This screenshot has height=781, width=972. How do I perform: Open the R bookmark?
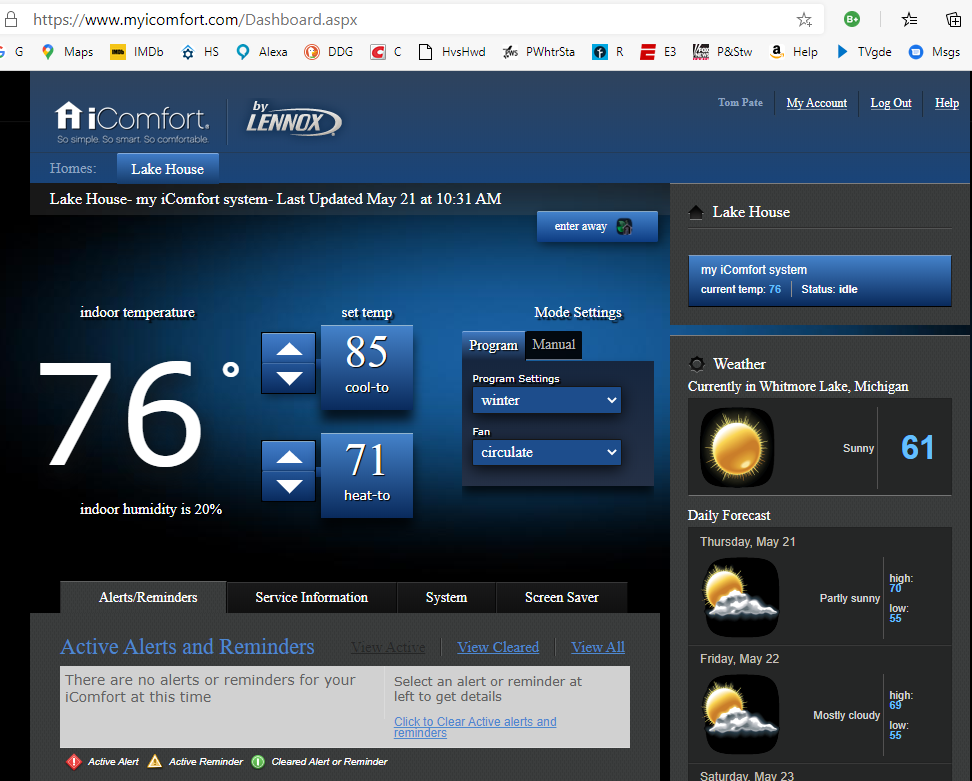click(608, 52)
